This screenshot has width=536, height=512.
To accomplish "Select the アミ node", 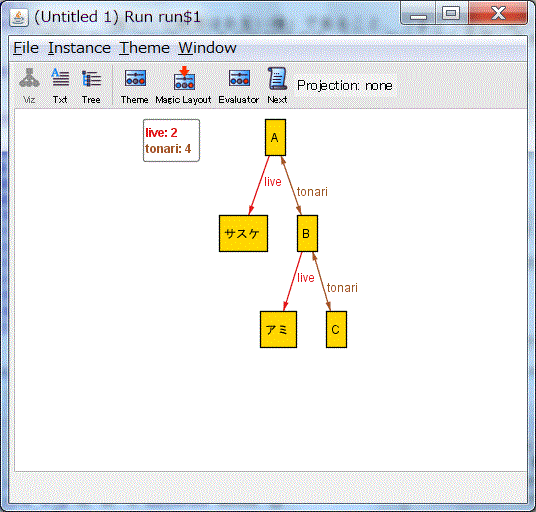I will [x=278, y=329].
